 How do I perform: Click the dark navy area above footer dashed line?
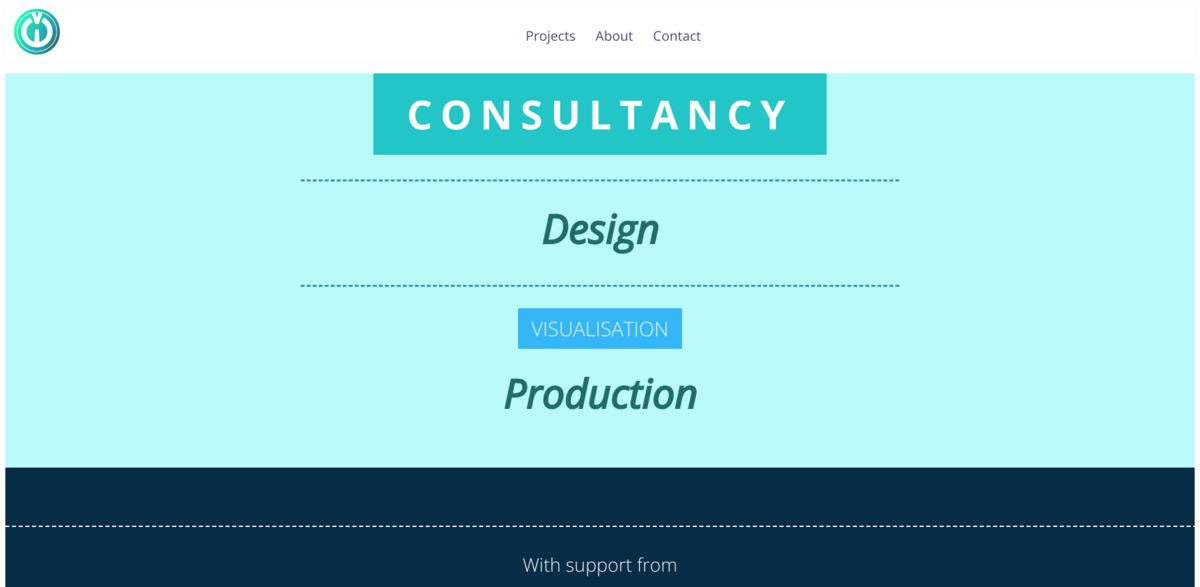(600, 496)
